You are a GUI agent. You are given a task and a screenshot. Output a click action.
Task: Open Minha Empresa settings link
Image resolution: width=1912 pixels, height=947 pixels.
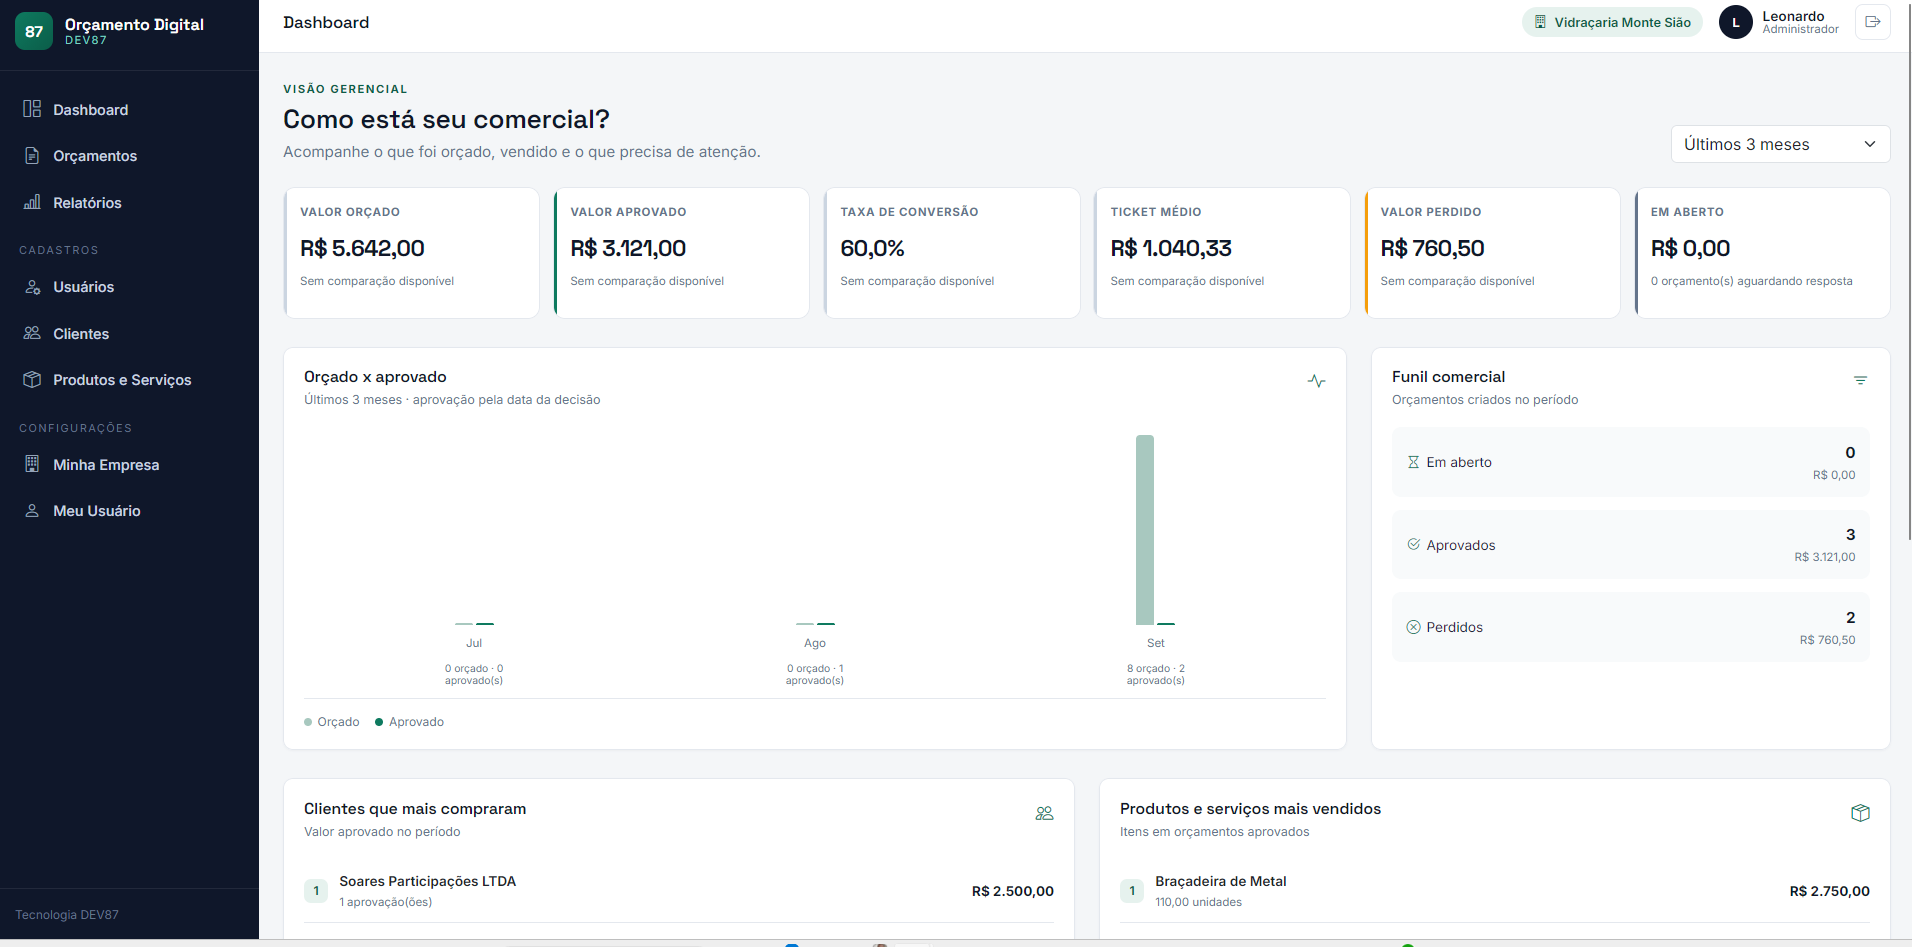click(129, 465)
